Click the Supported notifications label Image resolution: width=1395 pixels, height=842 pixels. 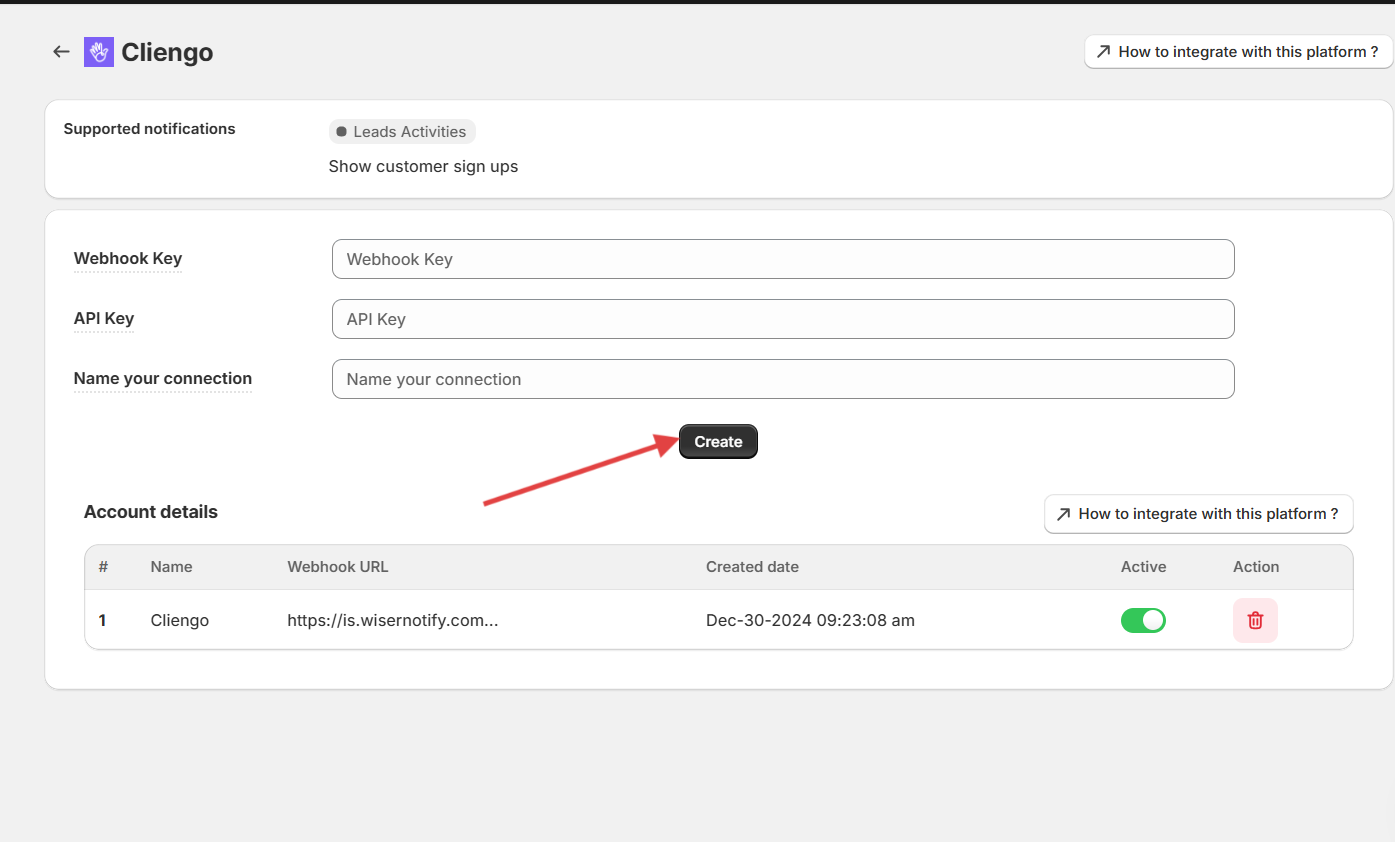[149, 129]
